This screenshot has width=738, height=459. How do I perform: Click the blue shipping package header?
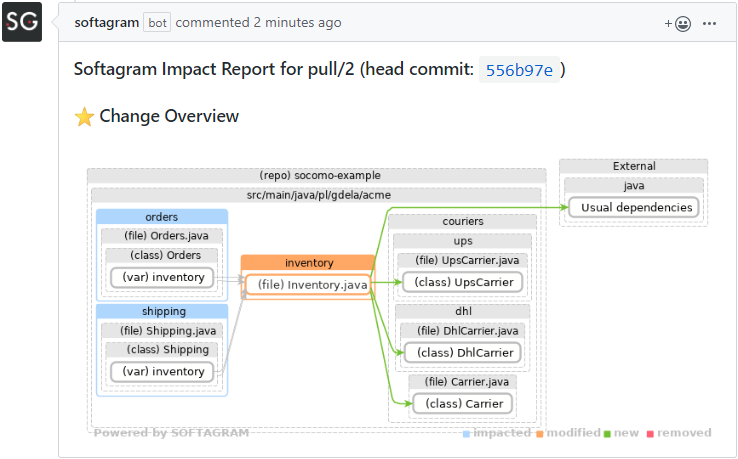[162, 311]
